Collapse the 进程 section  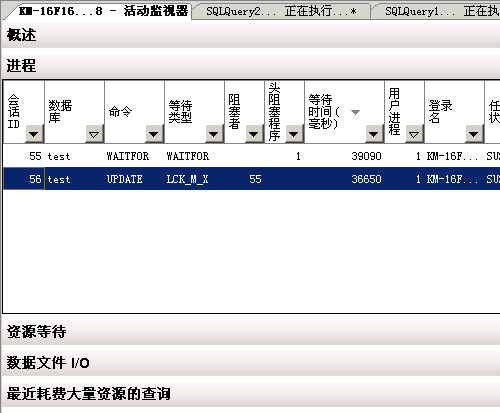(x=251, y=65)
